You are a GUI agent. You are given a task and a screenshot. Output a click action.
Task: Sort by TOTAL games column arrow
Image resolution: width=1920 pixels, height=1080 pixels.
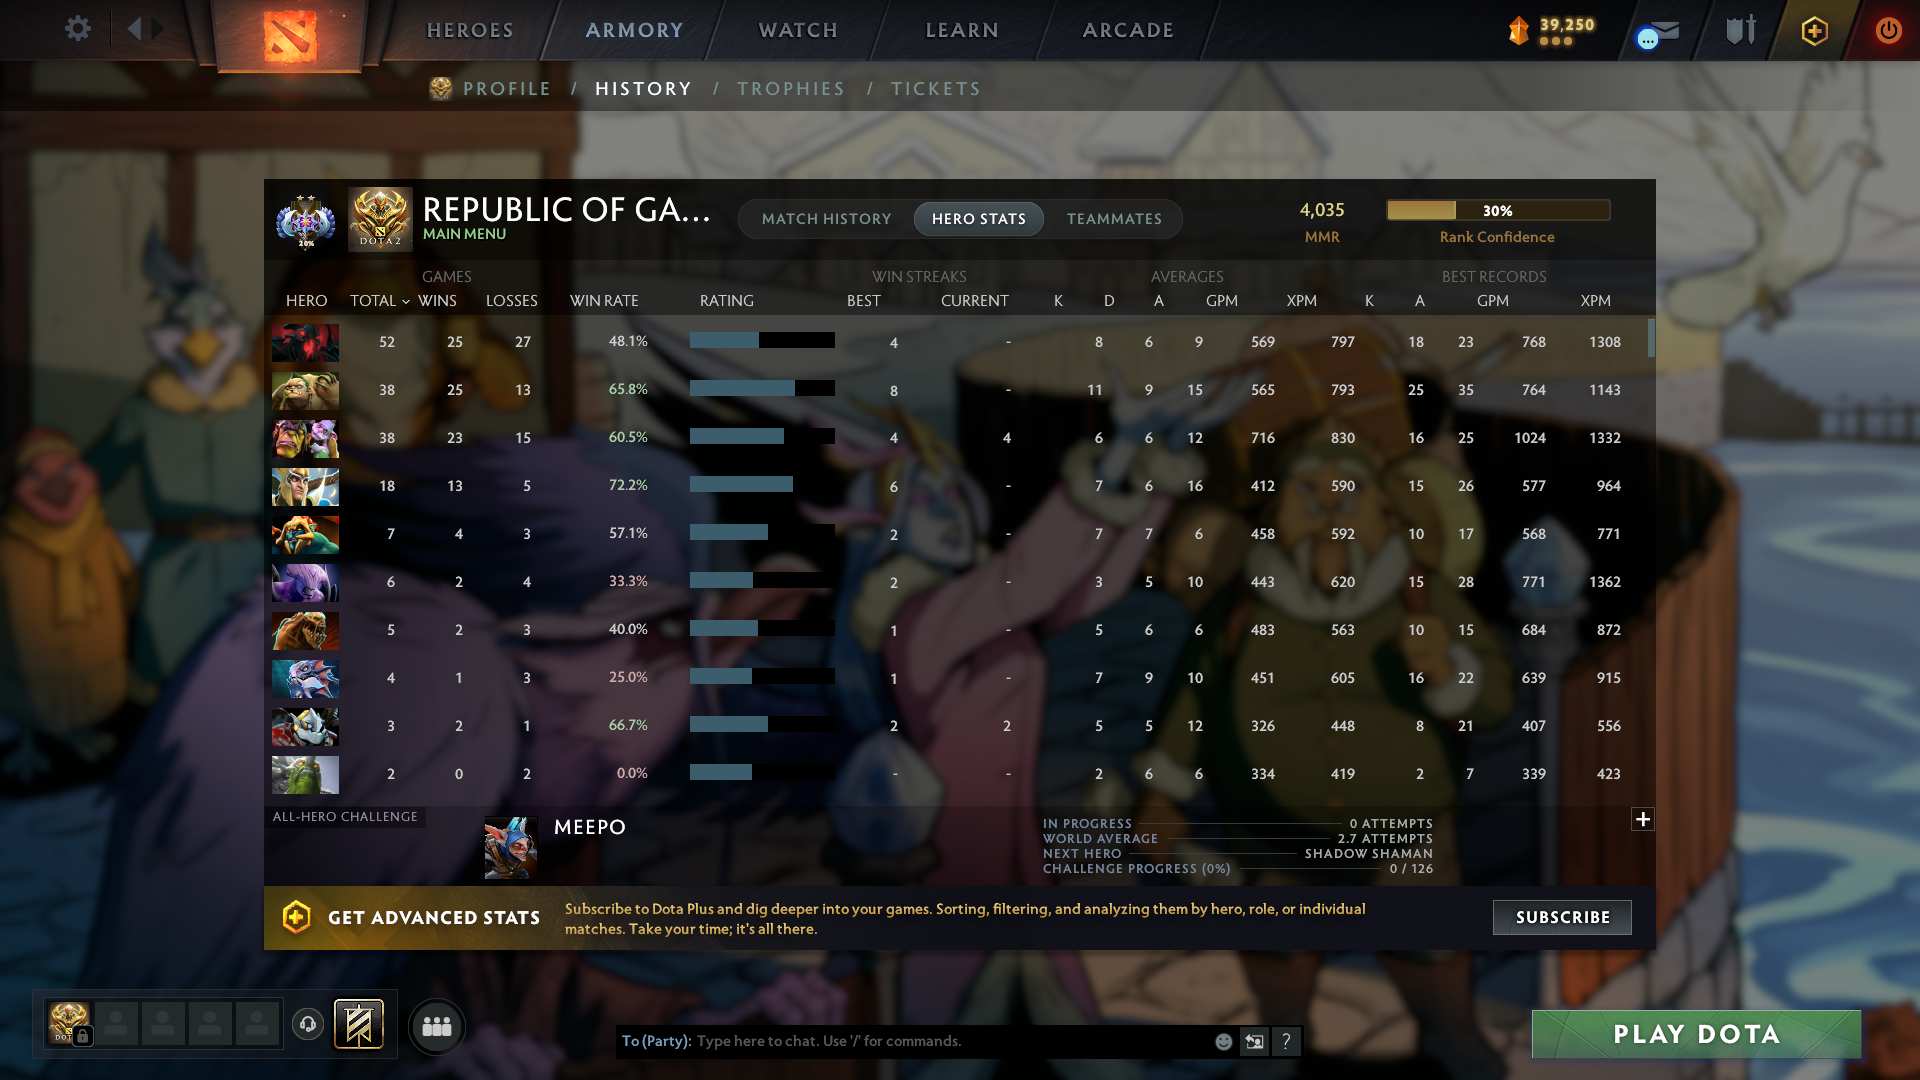pyautogui.click(x=406, y=301)
